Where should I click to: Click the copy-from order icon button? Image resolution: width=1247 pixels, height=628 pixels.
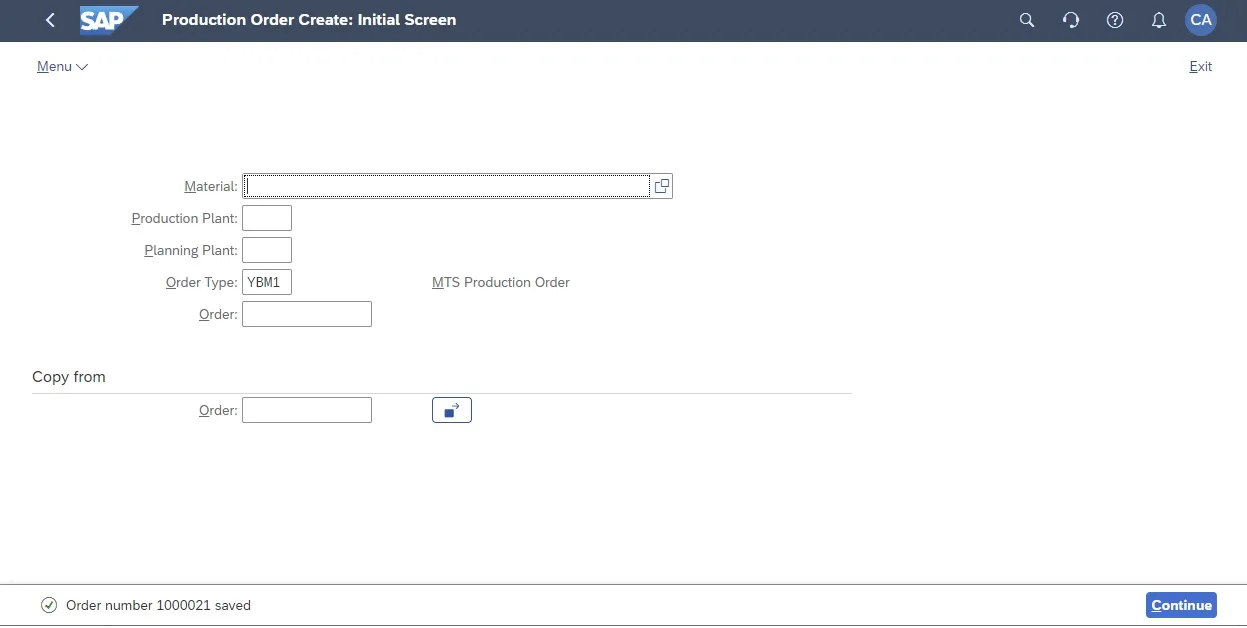click(x=451, y=410)
